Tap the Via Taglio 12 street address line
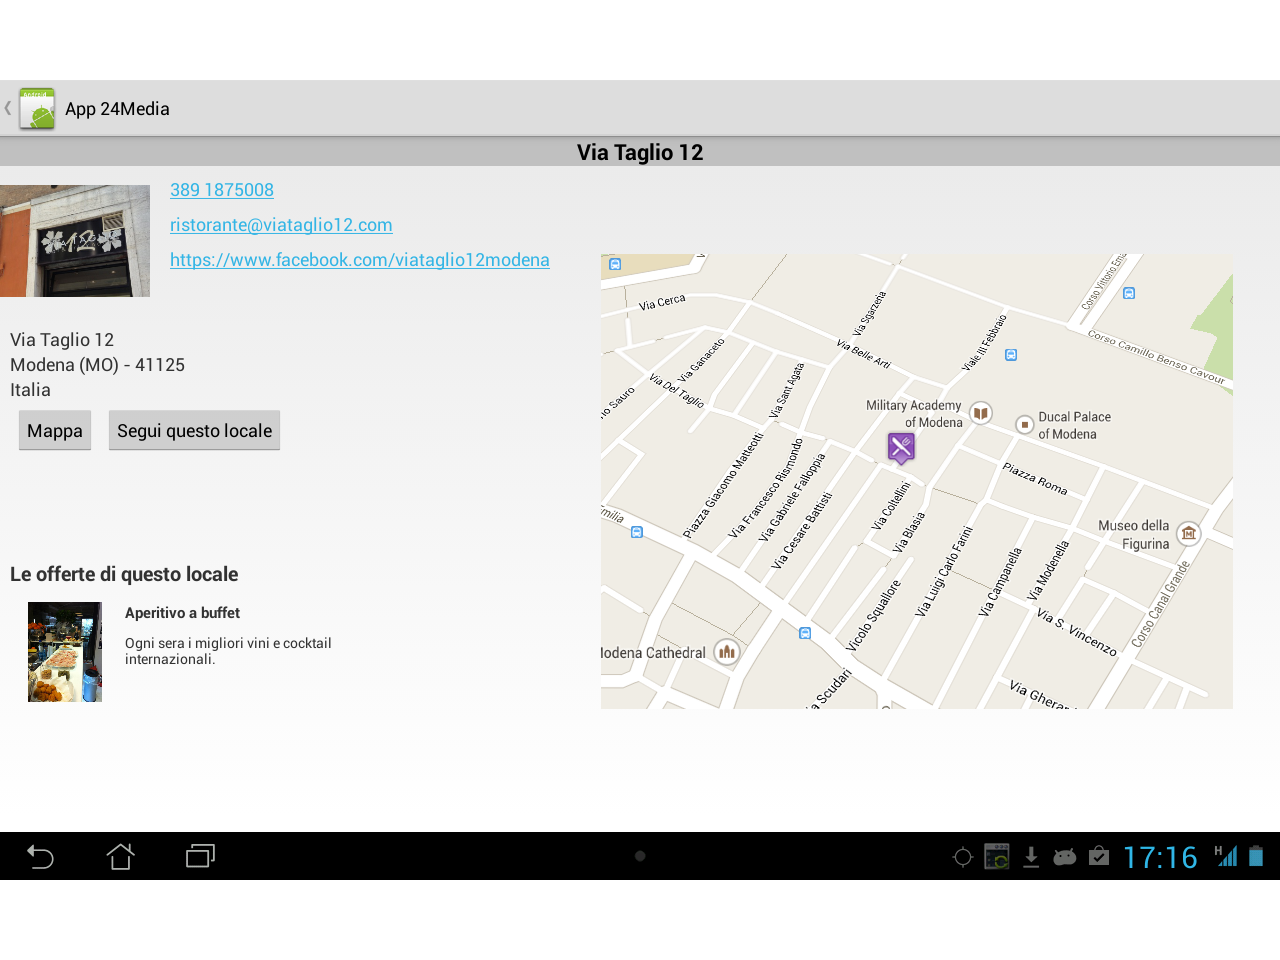The width and height of the screenshot is (1280, 960). (62, 340)
